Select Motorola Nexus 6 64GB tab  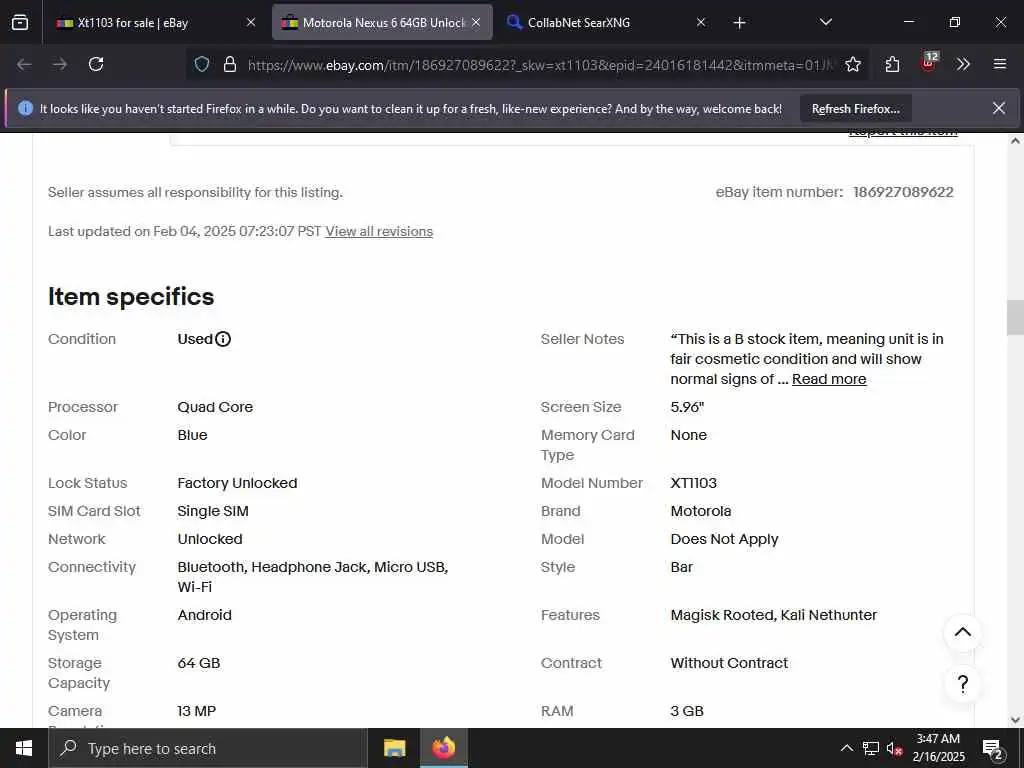(x=382, y=22)
